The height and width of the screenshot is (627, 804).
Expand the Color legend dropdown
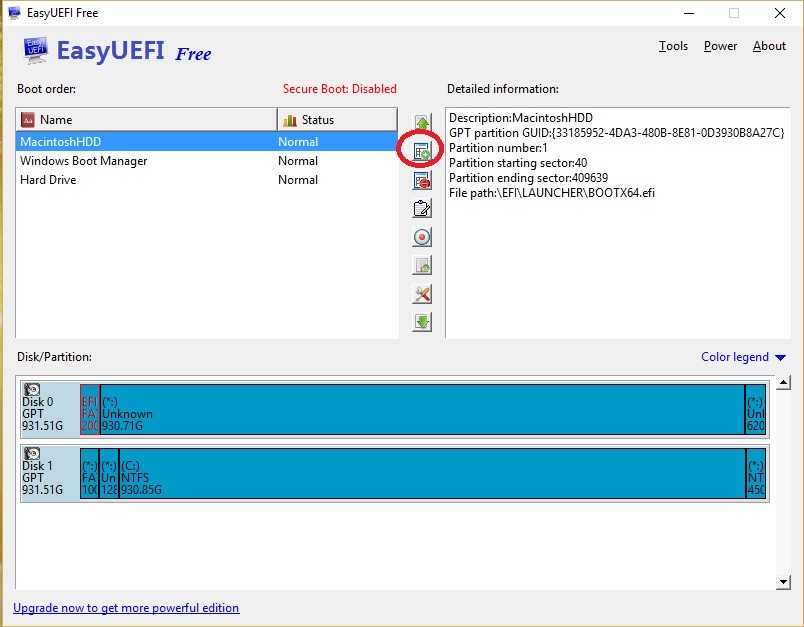pyautogui.click(x=743, y=357)
